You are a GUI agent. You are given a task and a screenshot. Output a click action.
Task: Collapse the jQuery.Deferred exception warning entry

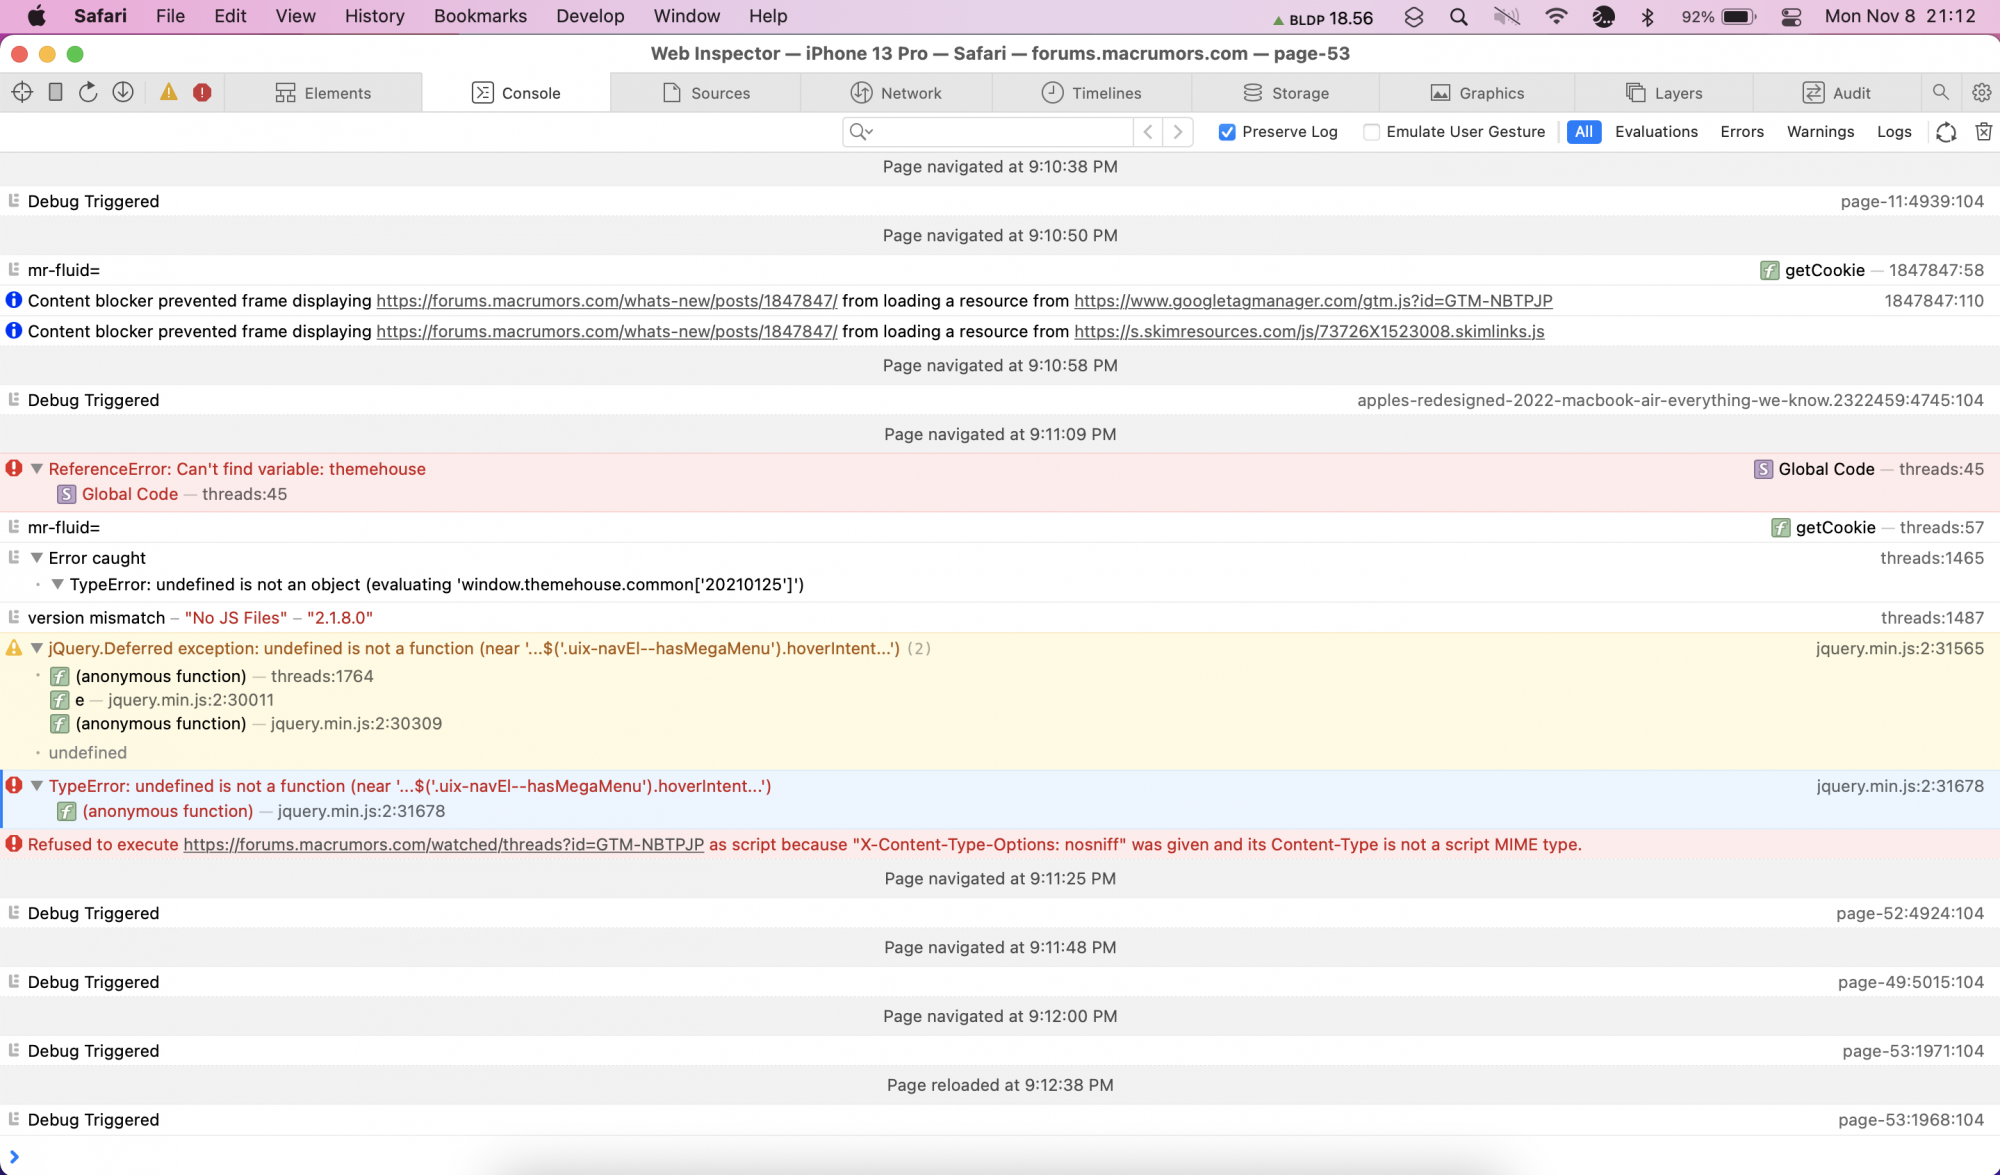(37, 648)
